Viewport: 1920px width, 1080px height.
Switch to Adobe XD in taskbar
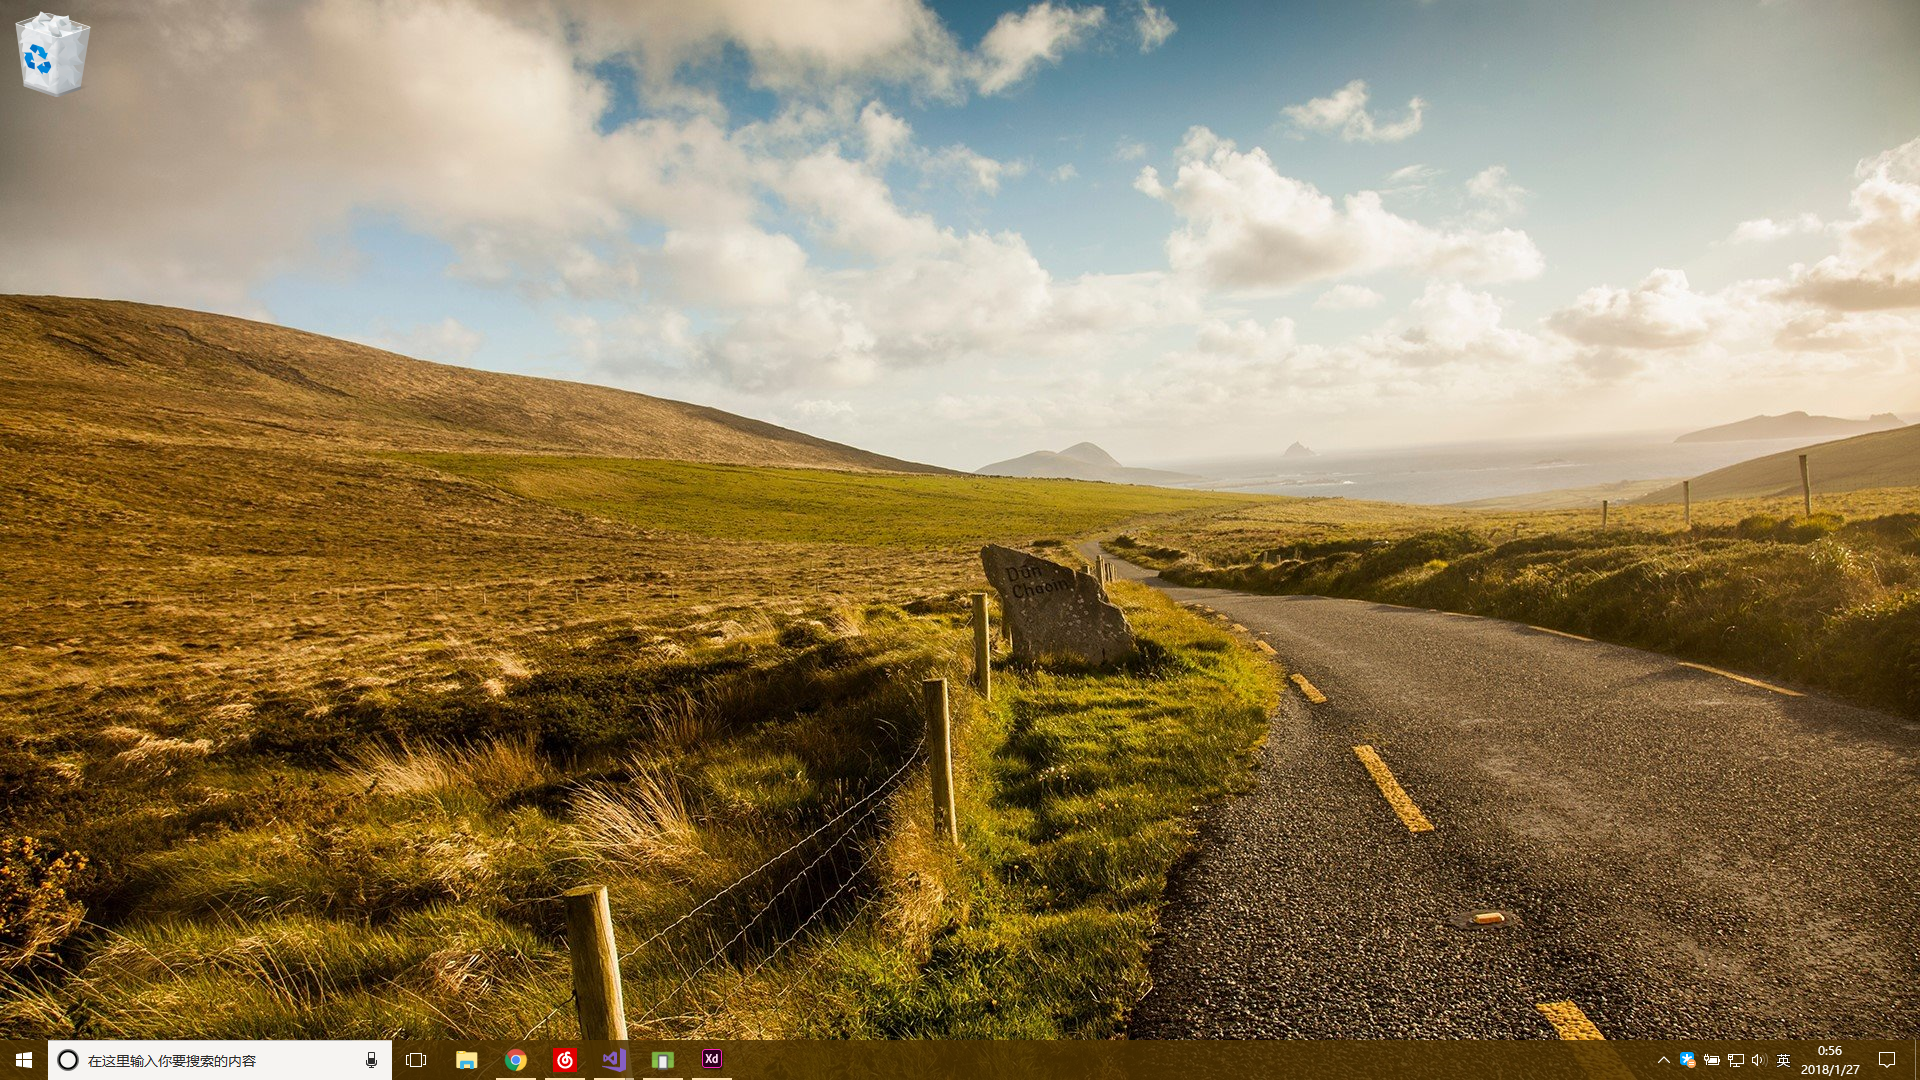tap(711, 1060)
